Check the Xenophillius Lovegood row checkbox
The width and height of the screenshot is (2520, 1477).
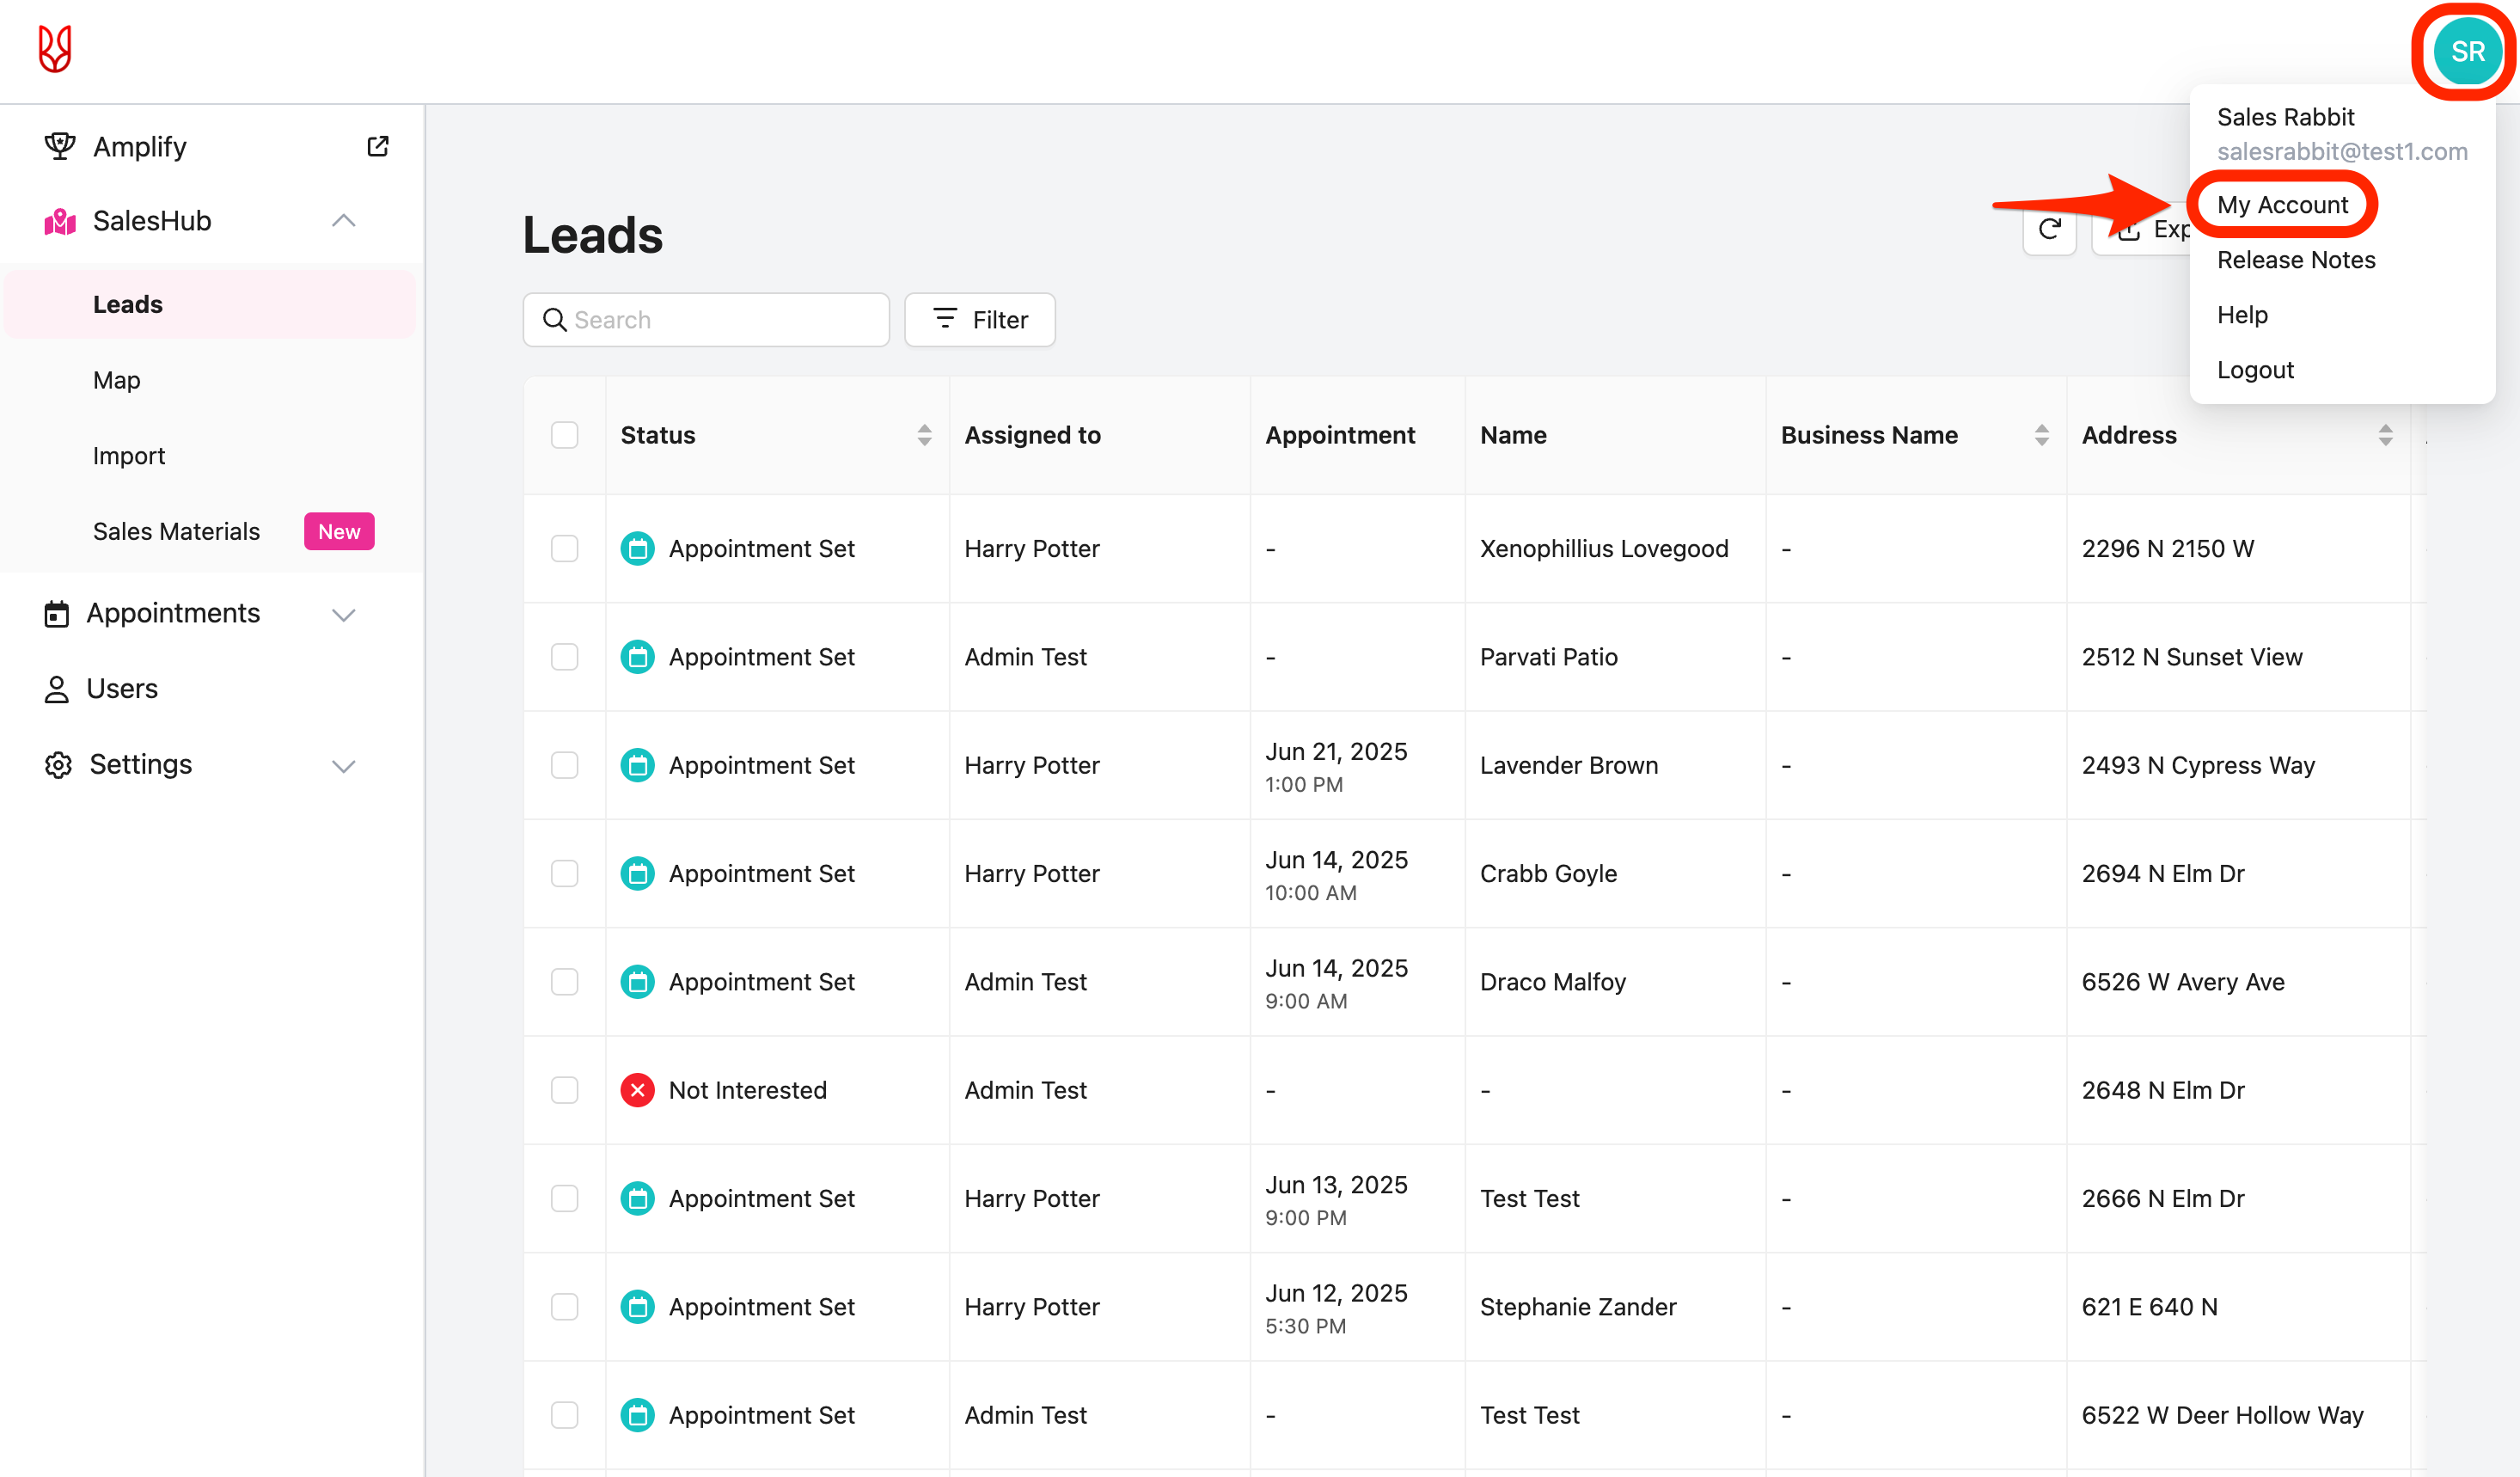tap(564, 548)
